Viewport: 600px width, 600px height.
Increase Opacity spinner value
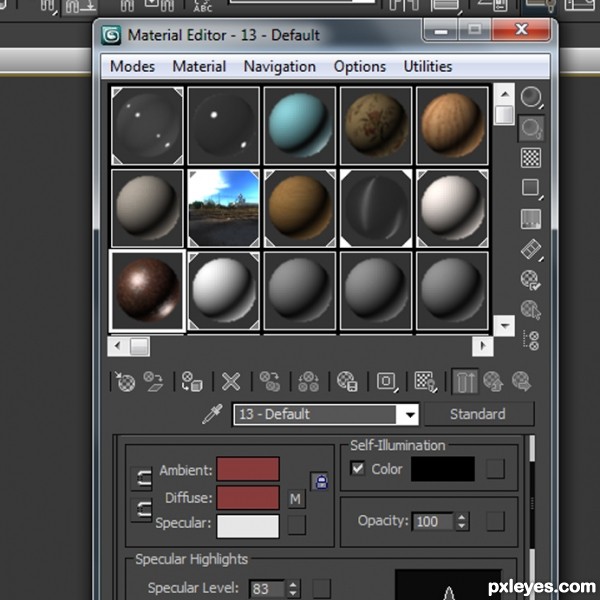coord(461,517)
